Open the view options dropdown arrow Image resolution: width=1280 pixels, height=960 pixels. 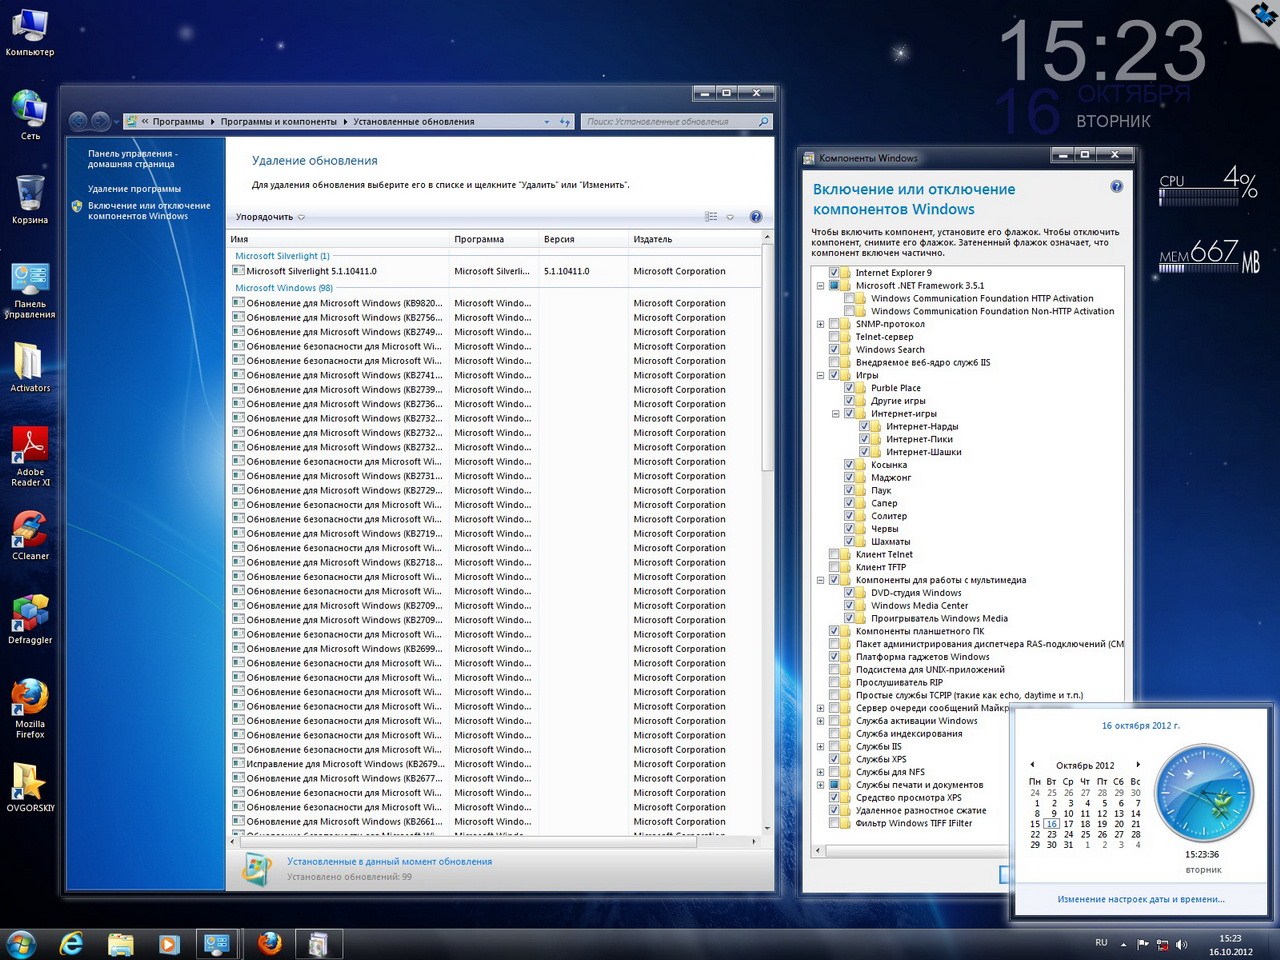(730, 217)
